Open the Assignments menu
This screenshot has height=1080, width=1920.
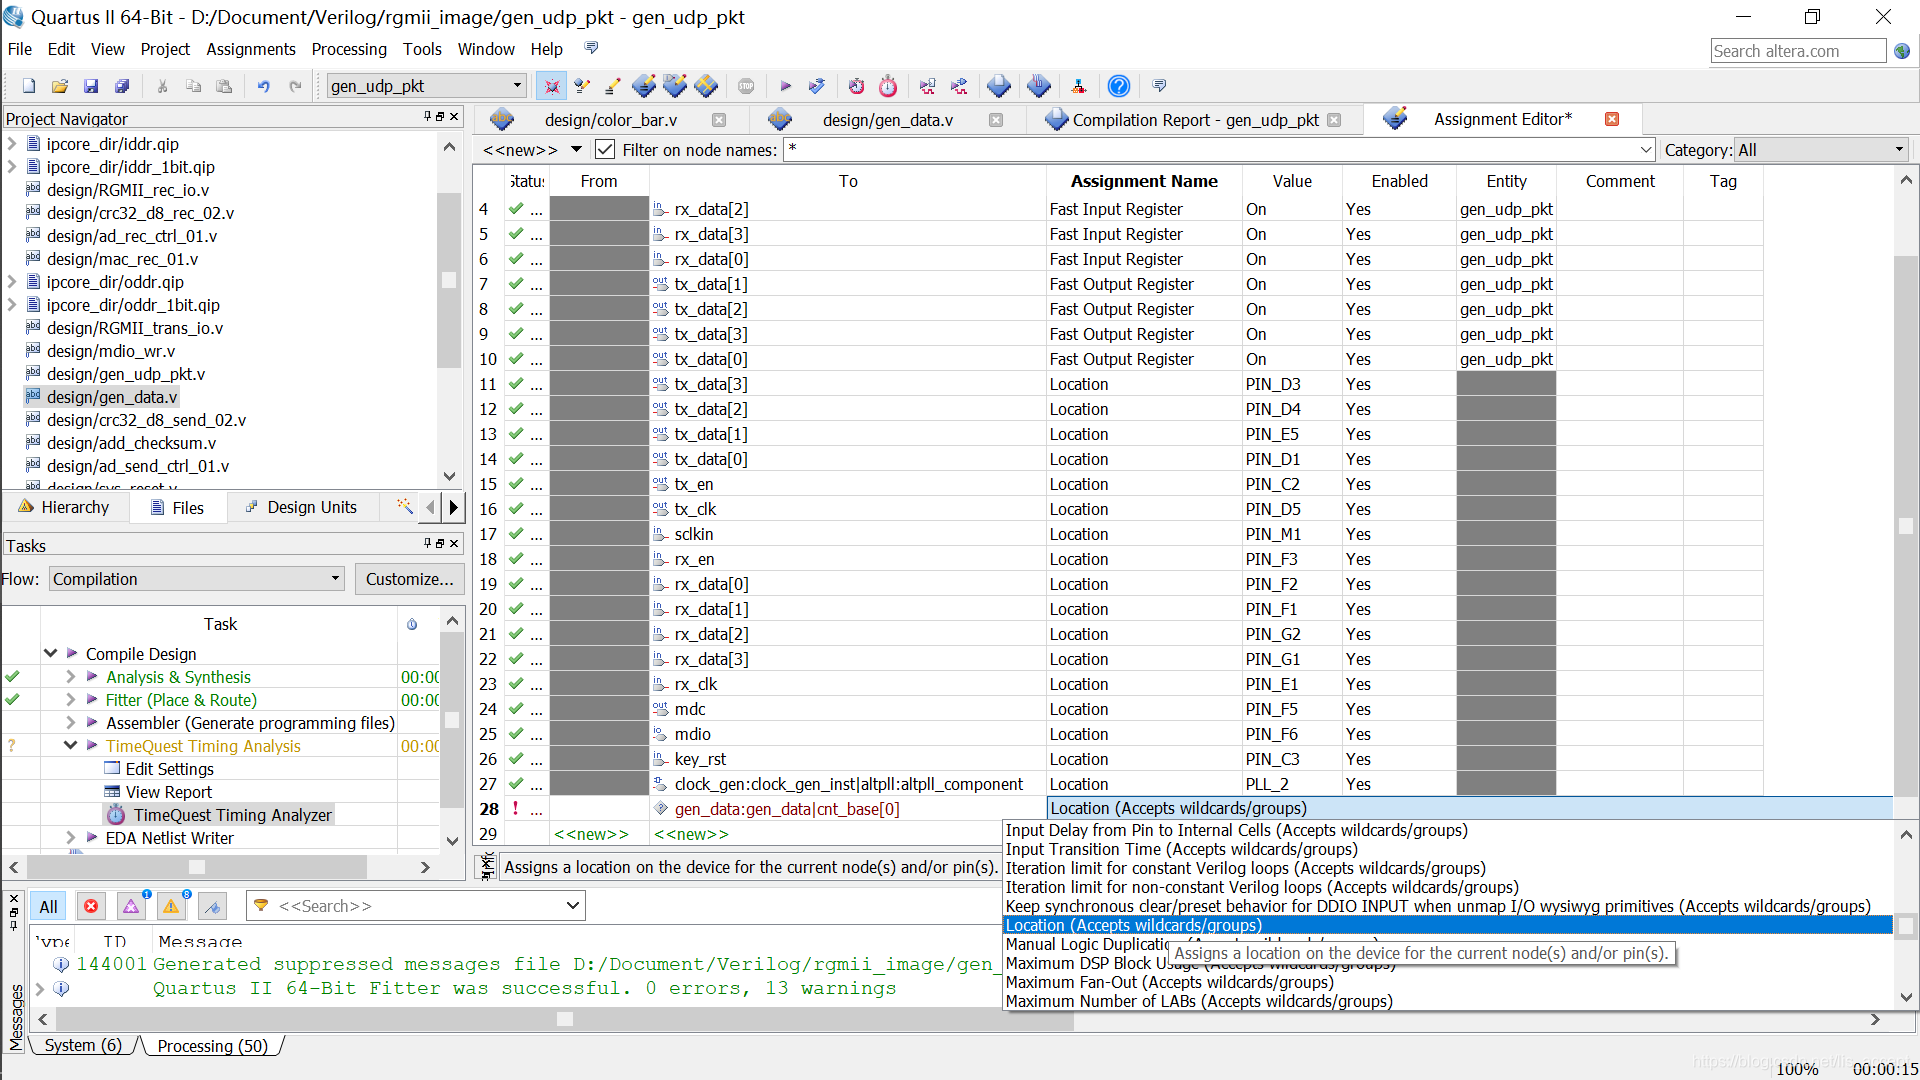[x=251, y=49]
